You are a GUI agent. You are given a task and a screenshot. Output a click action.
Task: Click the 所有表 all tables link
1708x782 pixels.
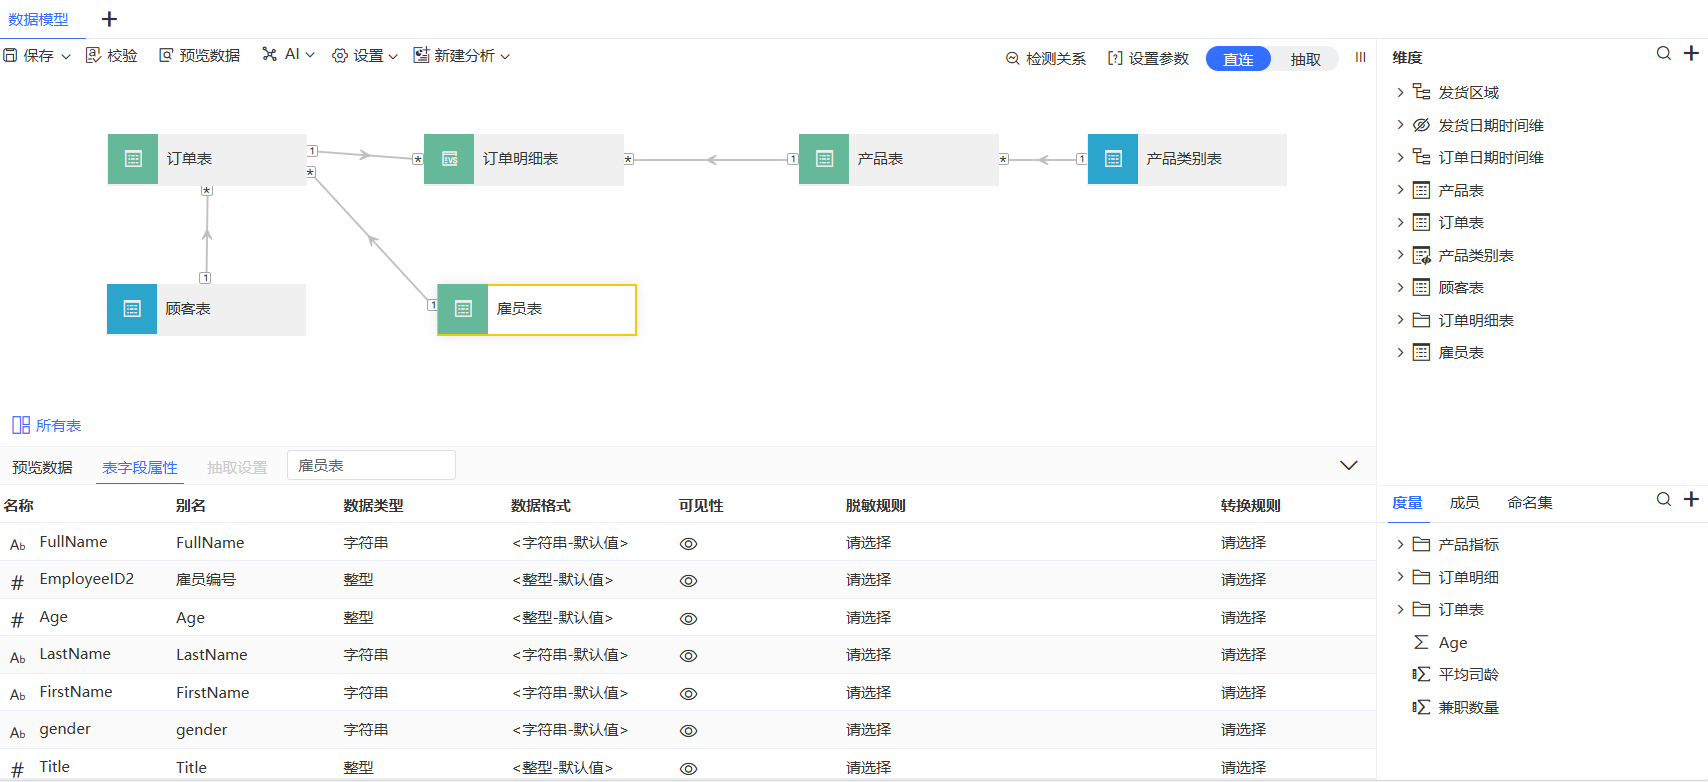tap(47, 426)
